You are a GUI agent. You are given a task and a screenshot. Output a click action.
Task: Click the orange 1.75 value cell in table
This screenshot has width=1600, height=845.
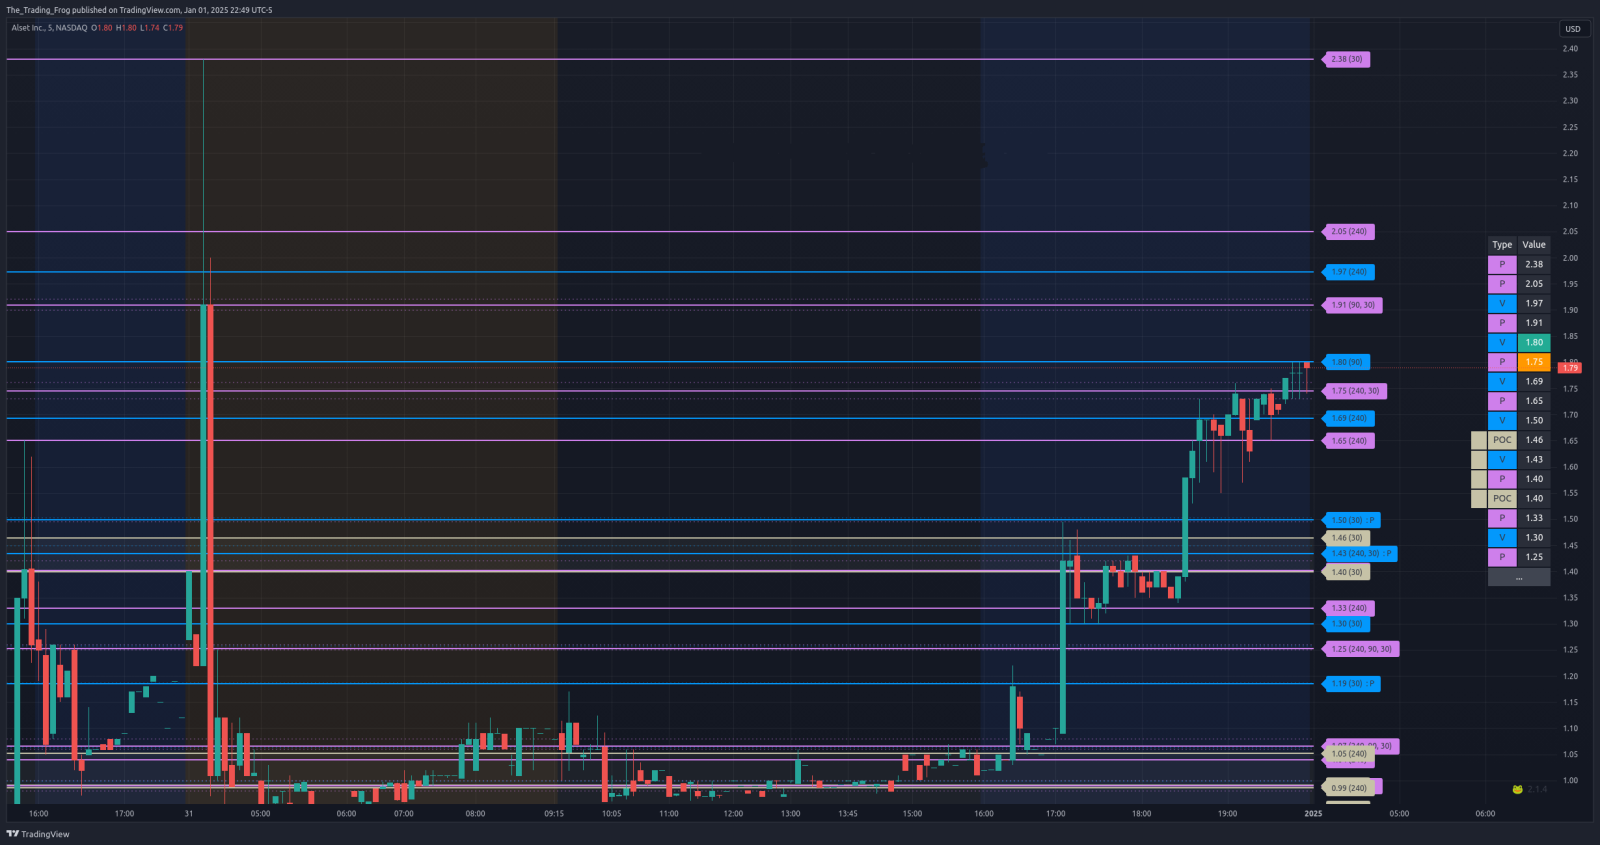1534,362
